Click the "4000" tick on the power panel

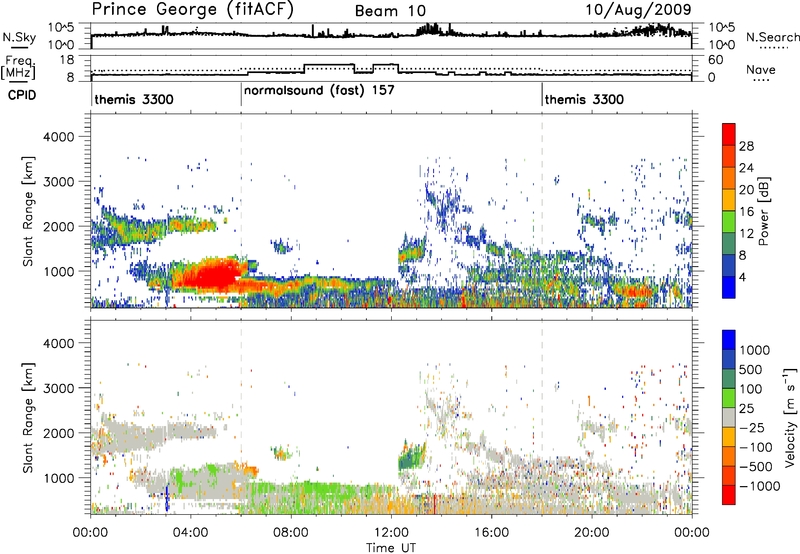(59, 137)
